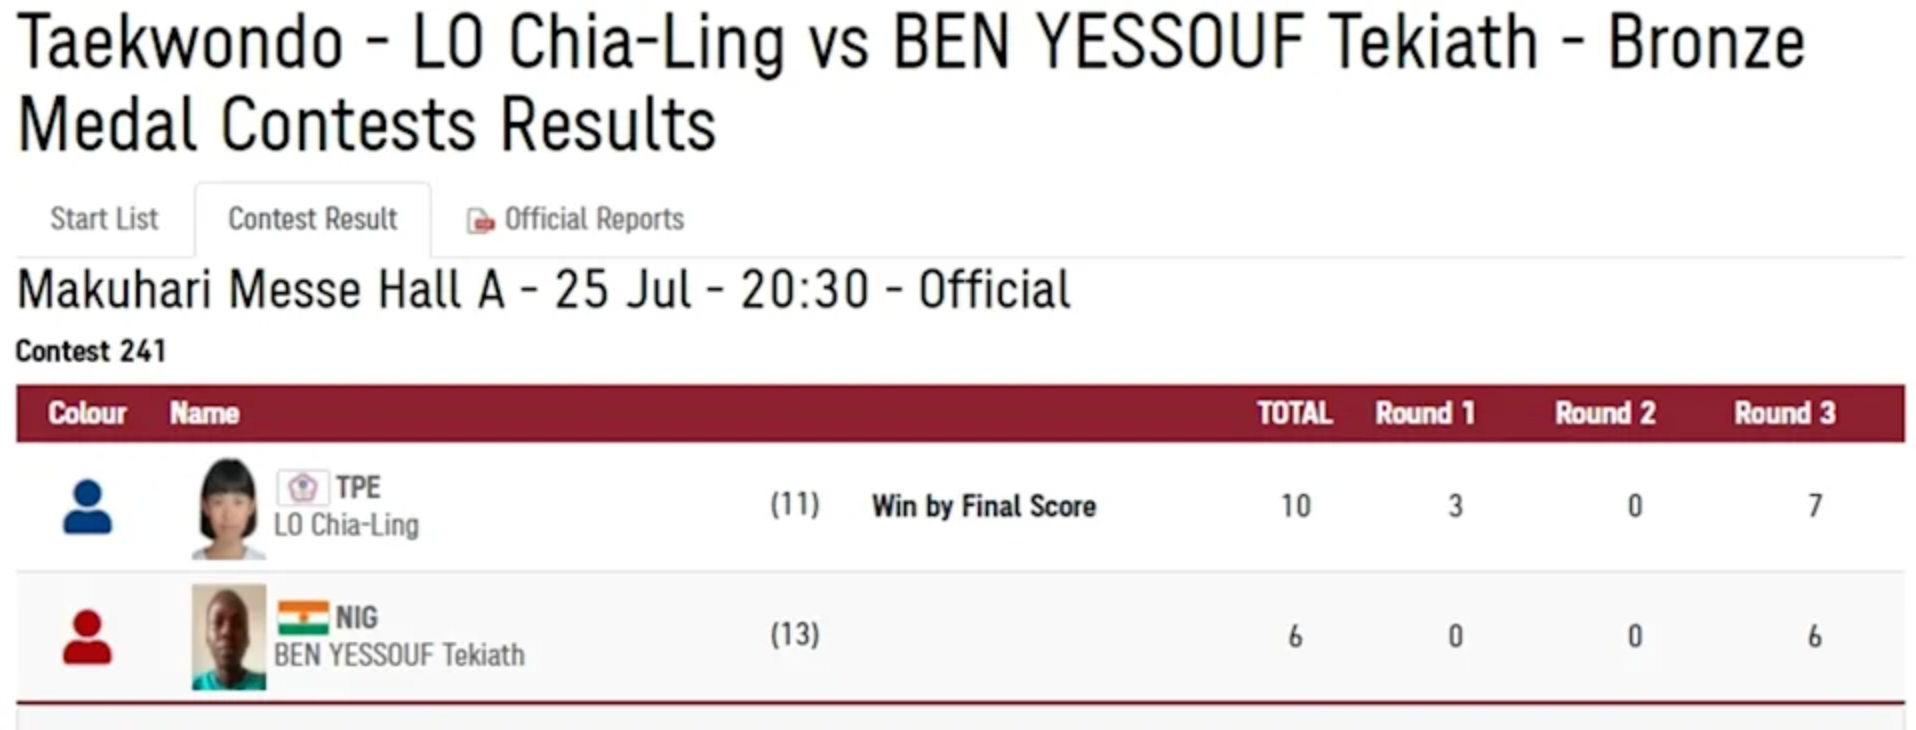Click the Colour column header
Viewport: 1916px width, 730px height.
click(87, 413)
